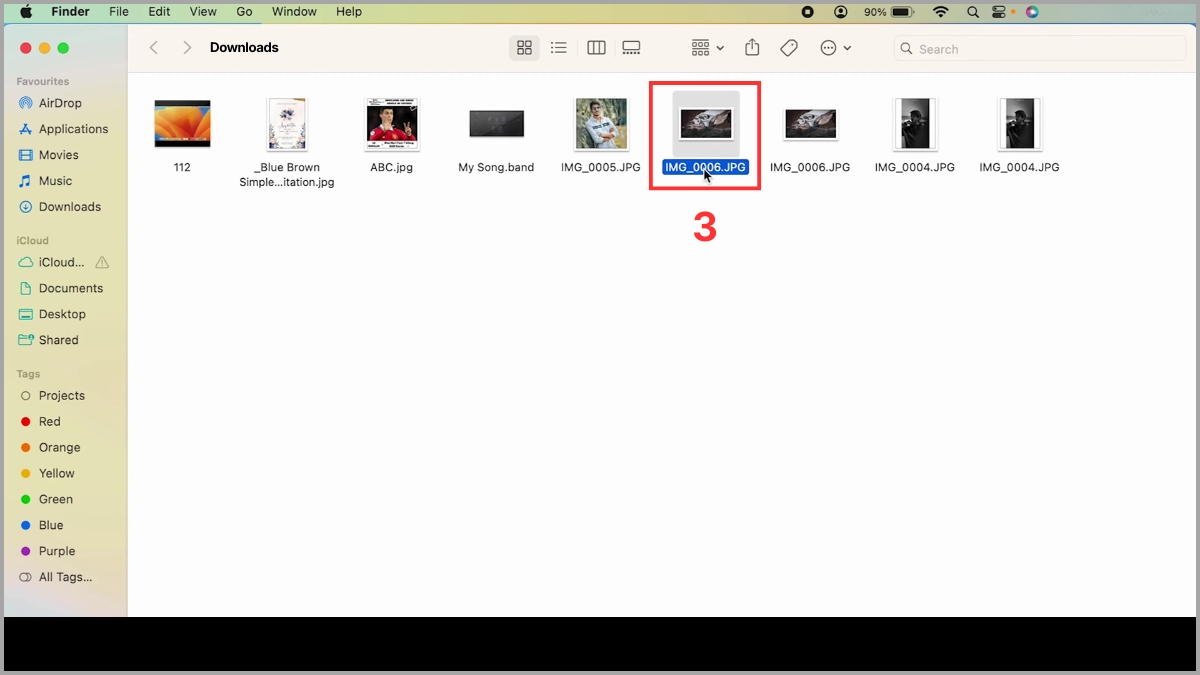The image size is (1200, 675).
Task: Select the Red tag
Action: pyautogui.click(x=49, y=422)
